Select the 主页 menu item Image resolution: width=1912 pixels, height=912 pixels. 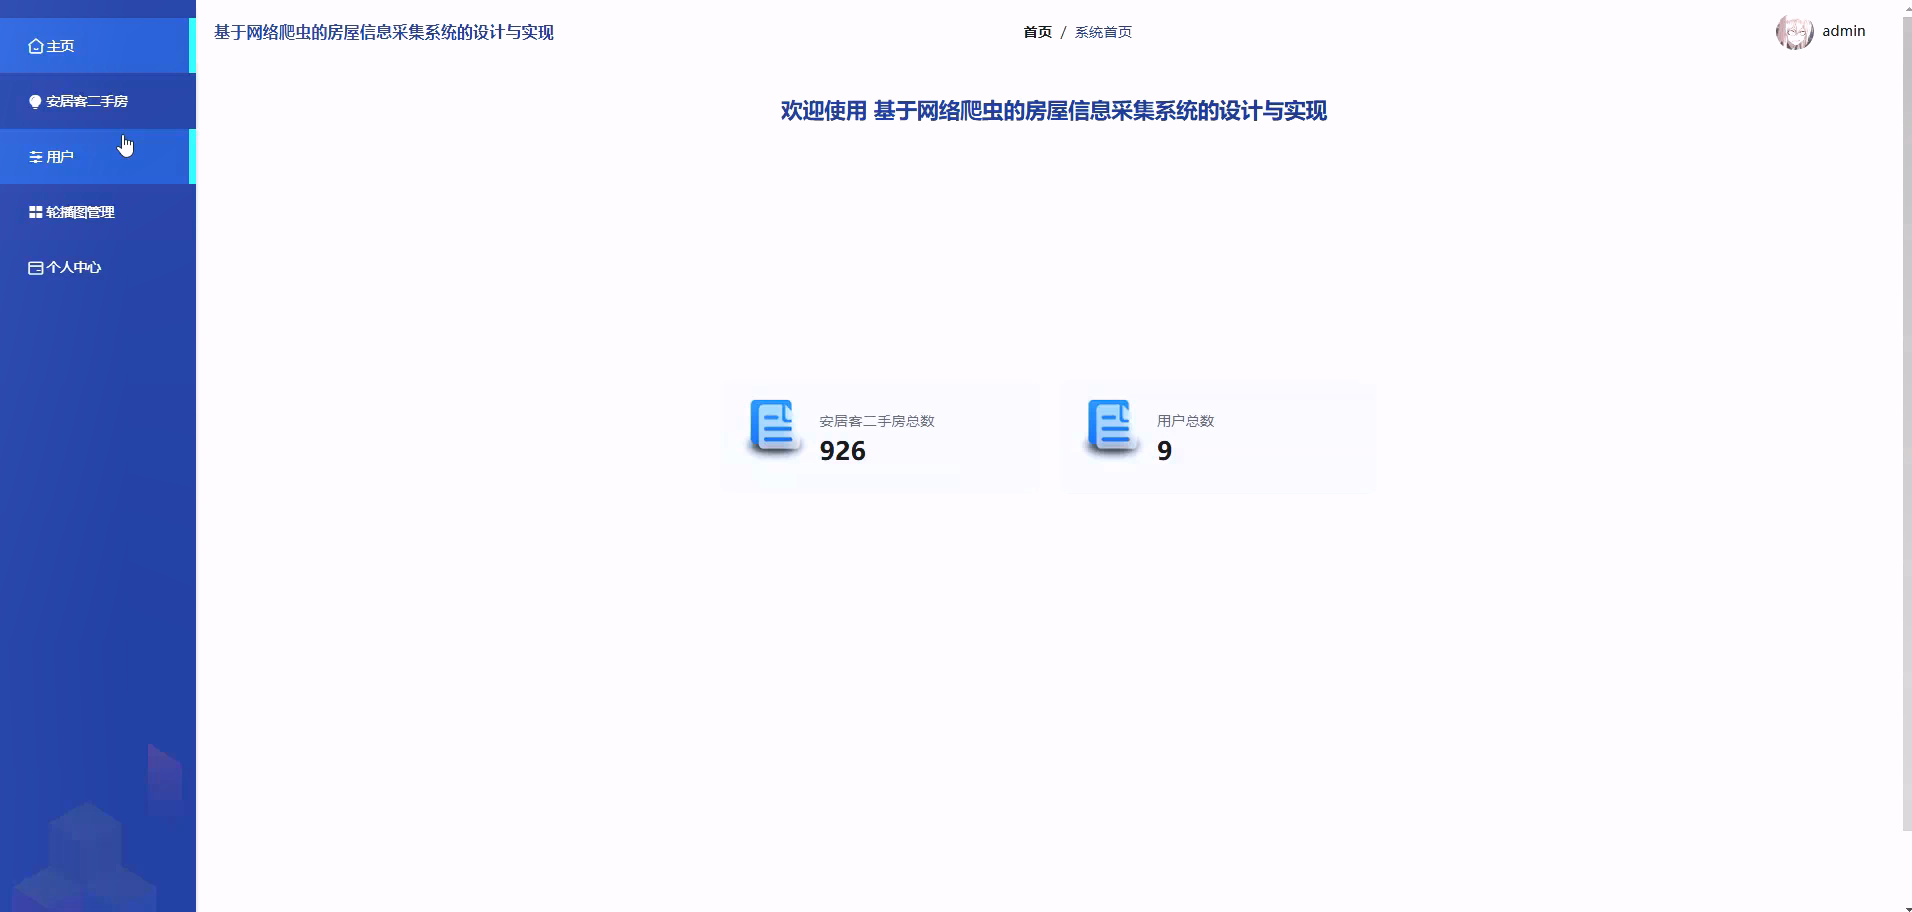pos(58,45)
